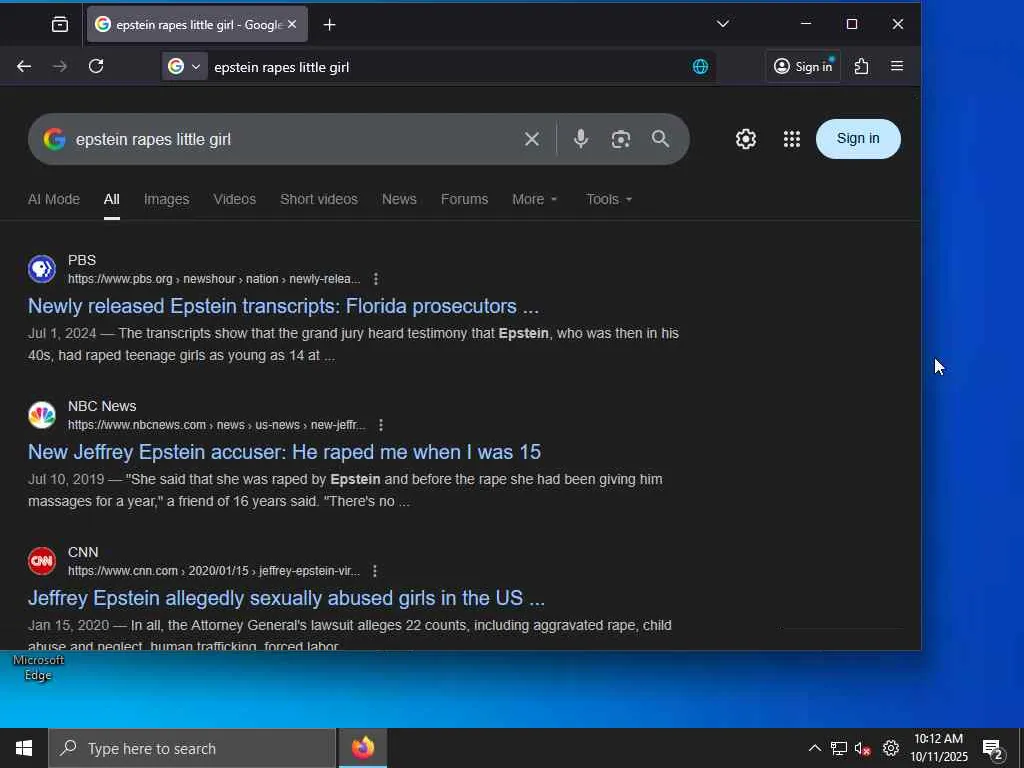This screenshot has height=768, width=1024.
Task: Click the taskbar search box
Action: point(191,748)
